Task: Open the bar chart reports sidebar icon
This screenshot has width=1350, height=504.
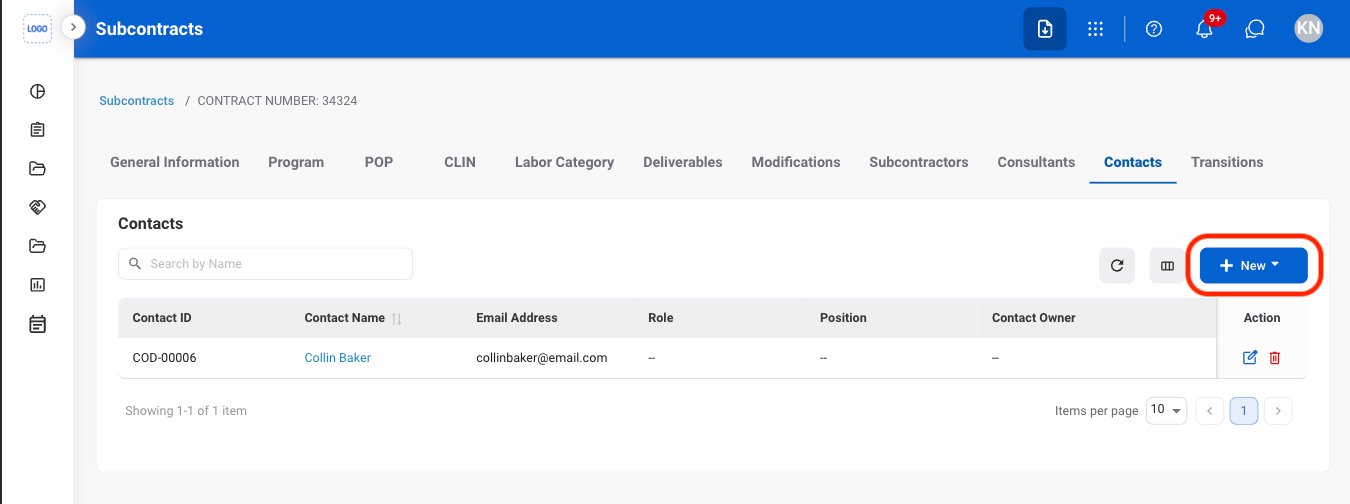Action: pos(38,285)
